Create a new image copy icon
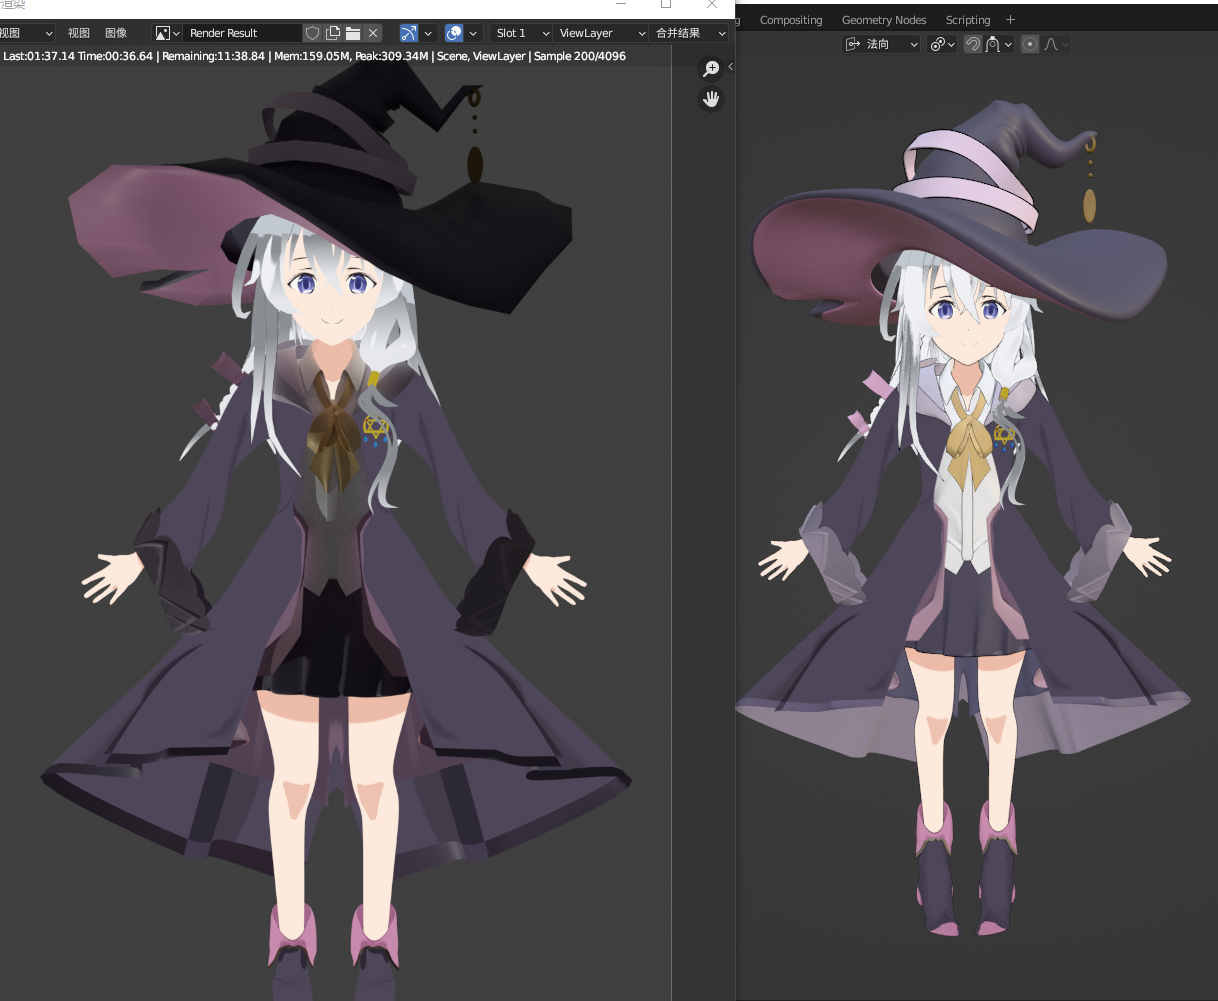Screen dimensions: 1218x1001 [x=333, y=33]
